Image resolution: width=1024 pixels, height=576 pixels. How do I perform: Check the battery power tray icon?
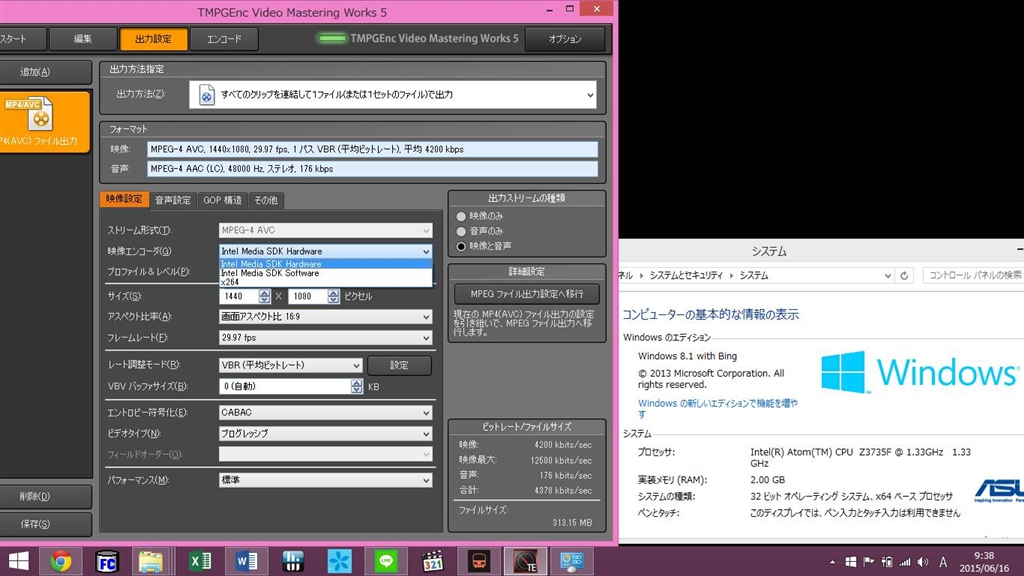coord(887,562)
